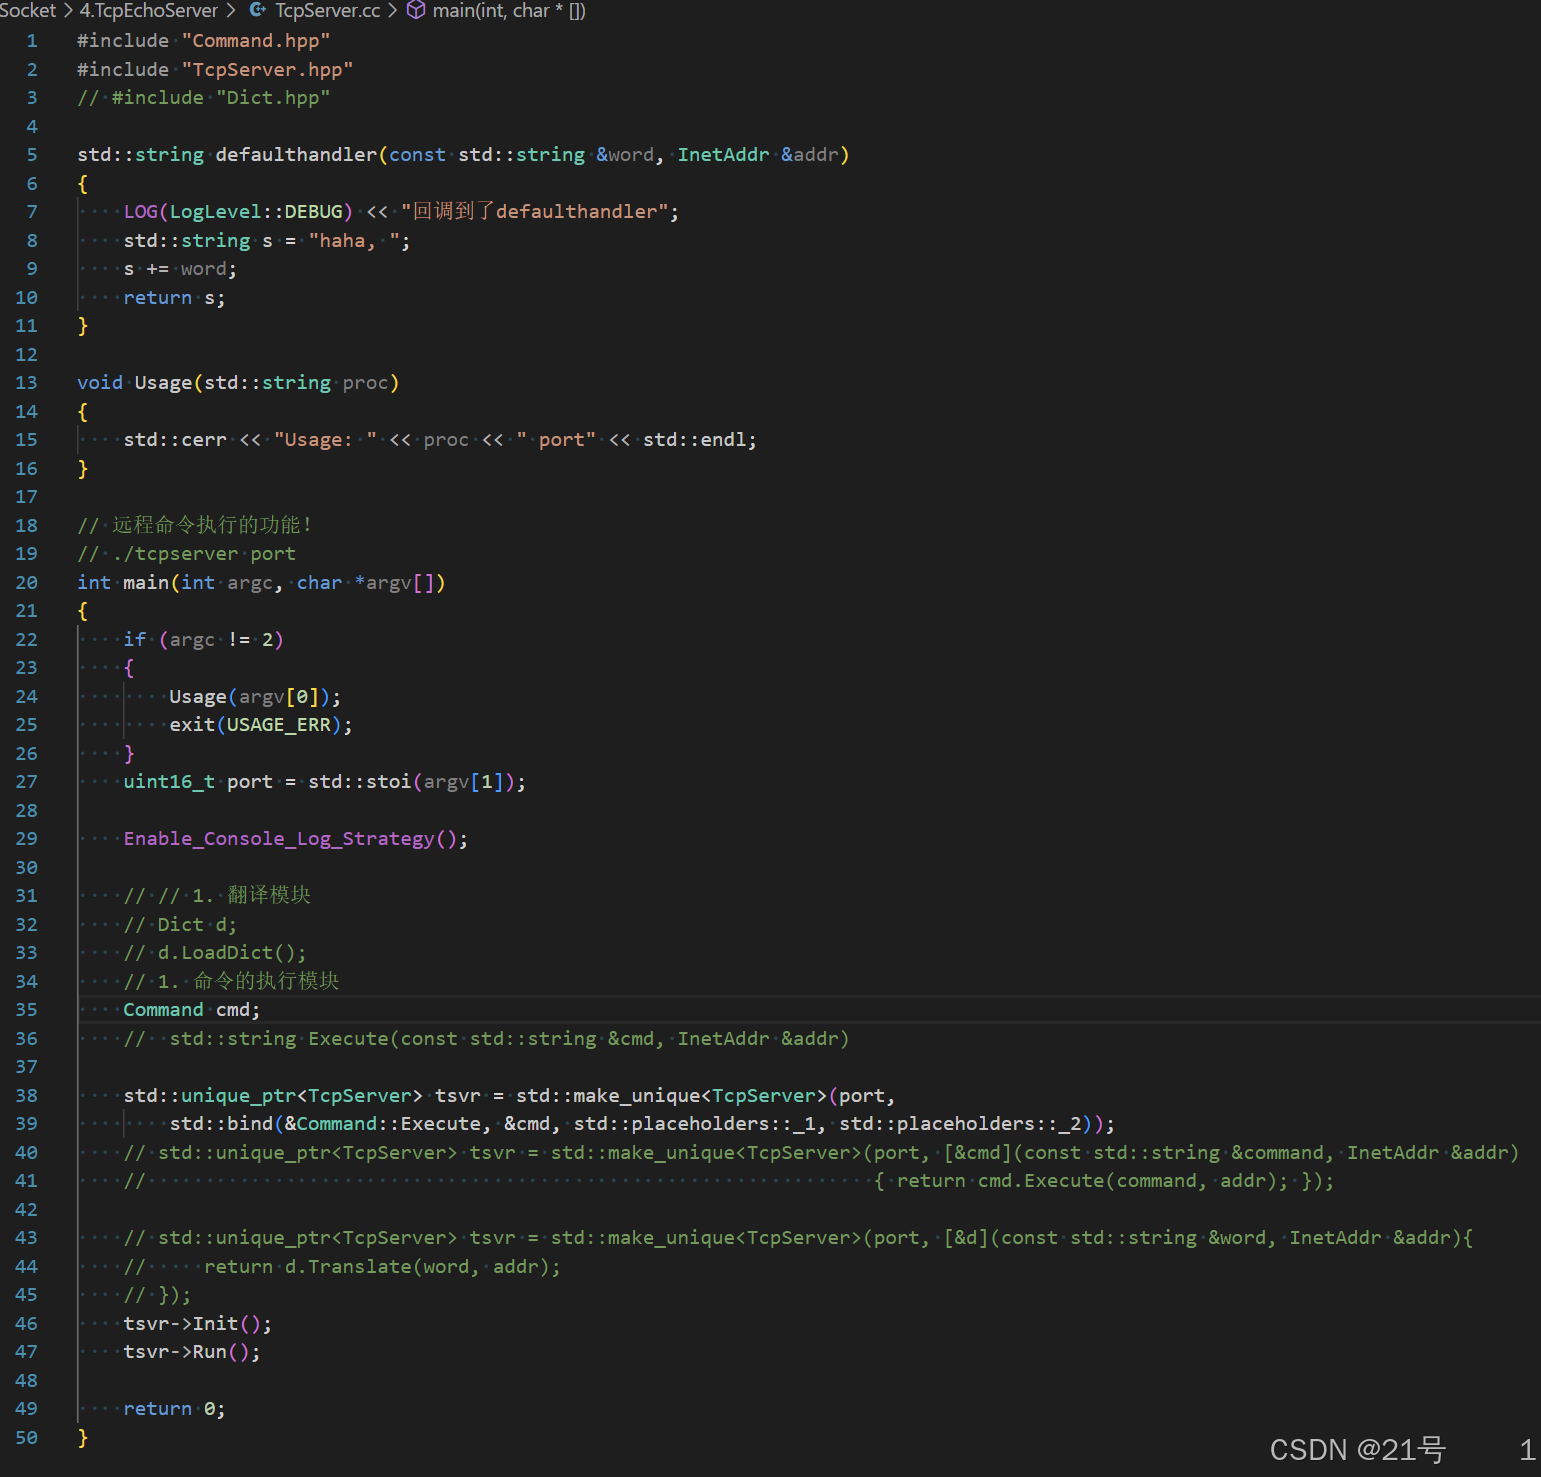Click the commented cmd.Execute(command, addr) on line 41
The width and height of the screenshot is (1541, 1477).
click(x=1127, y=1181)
